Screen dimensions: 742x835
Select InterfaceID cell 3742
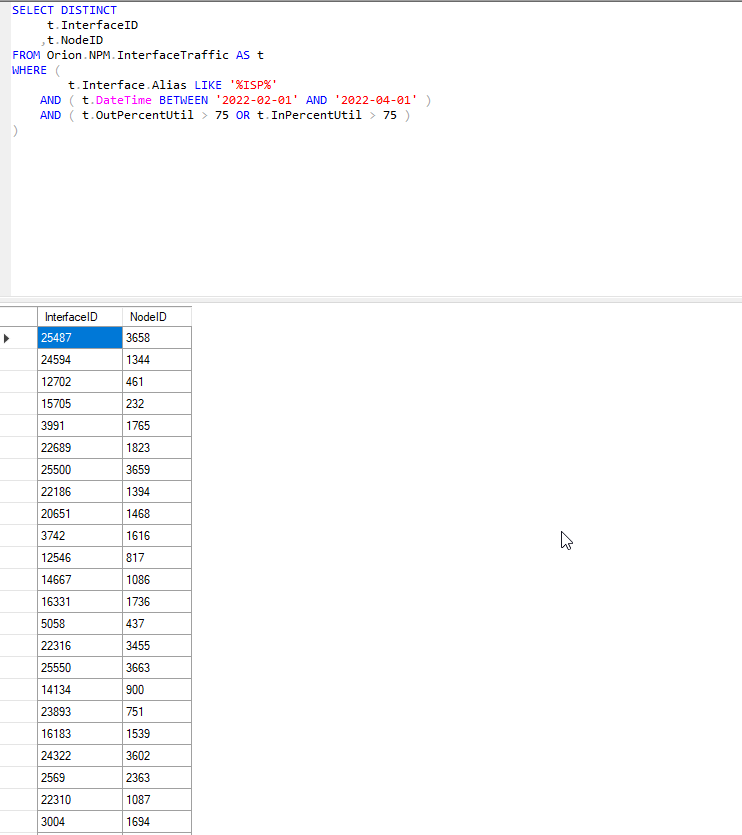(80, 536)
